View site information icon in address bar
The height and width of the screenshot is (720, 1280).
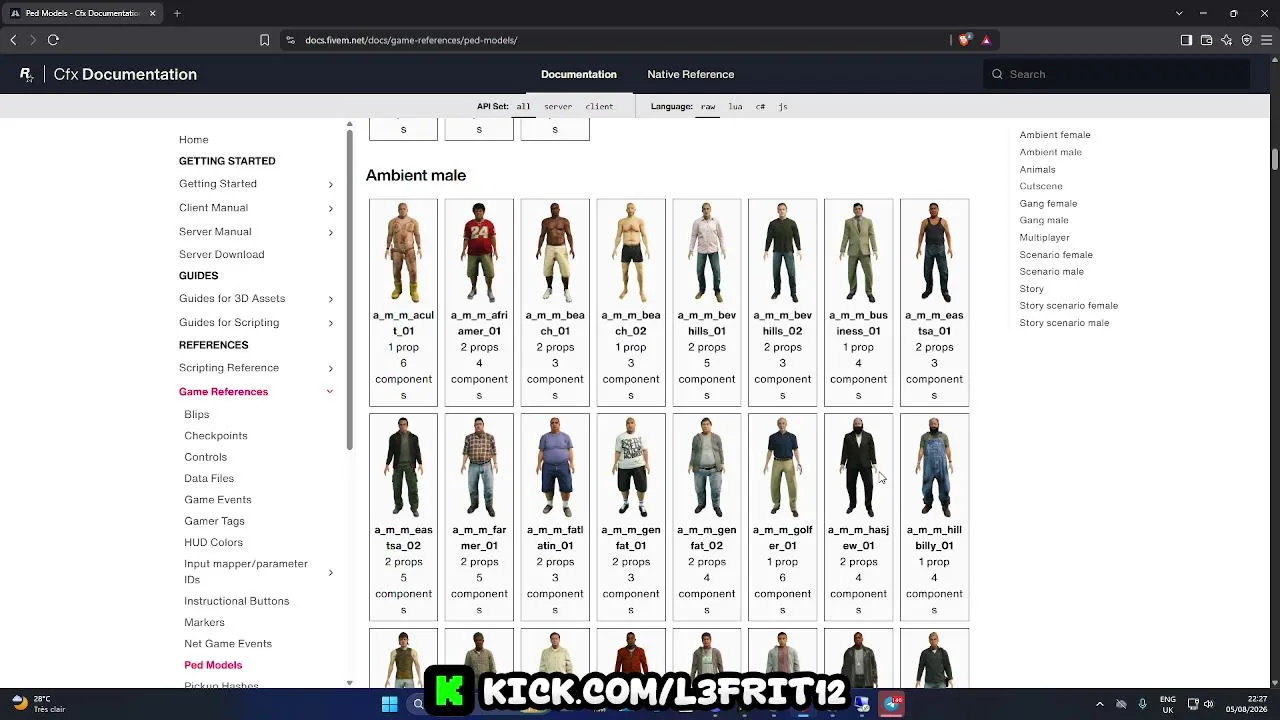pos(290,40)
